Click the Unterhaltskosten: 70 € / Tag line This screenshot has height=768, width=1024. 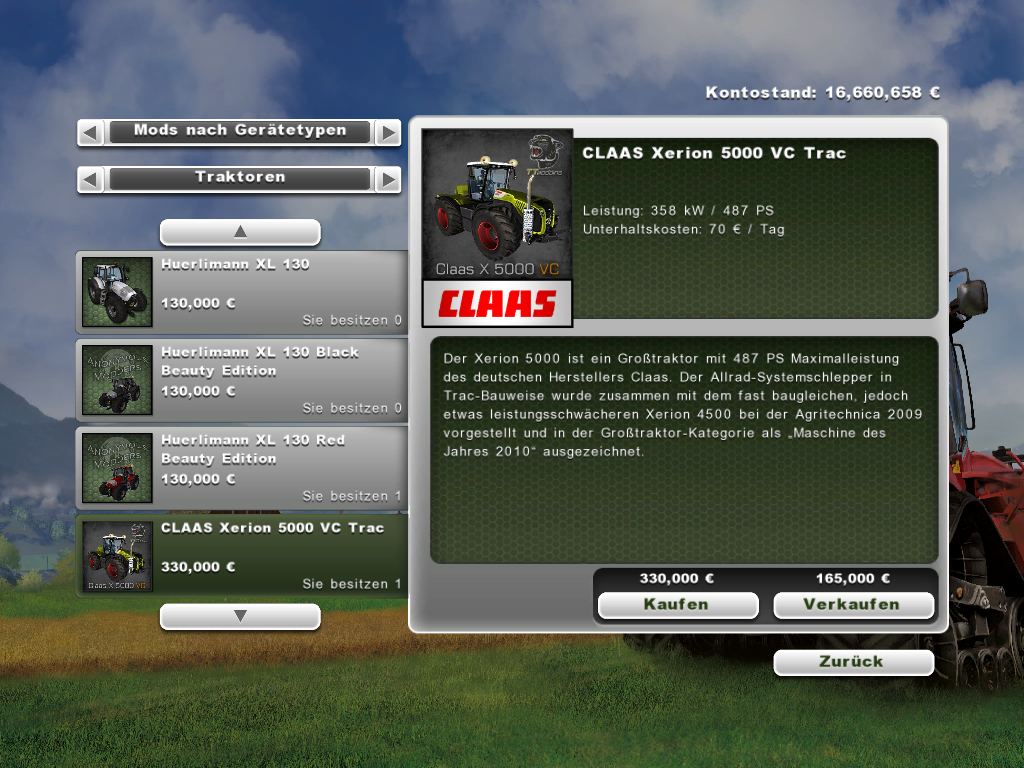coord(684,229)
